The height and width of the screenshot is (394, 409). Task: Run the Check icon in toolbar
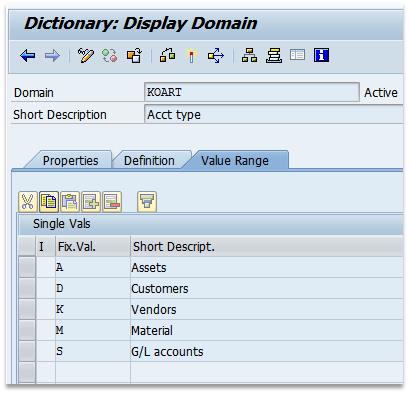(168, 55)
